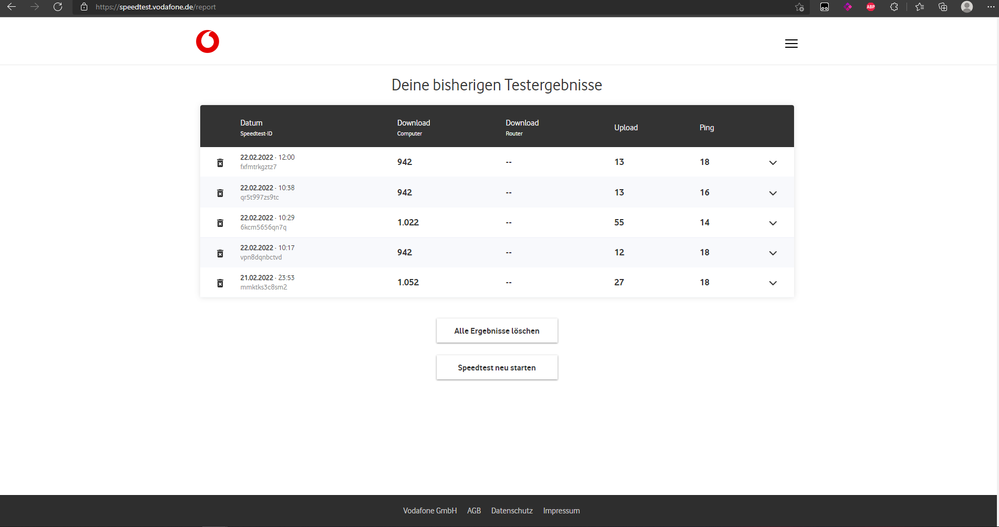Open the browser profile avatar

click(967, 7)
